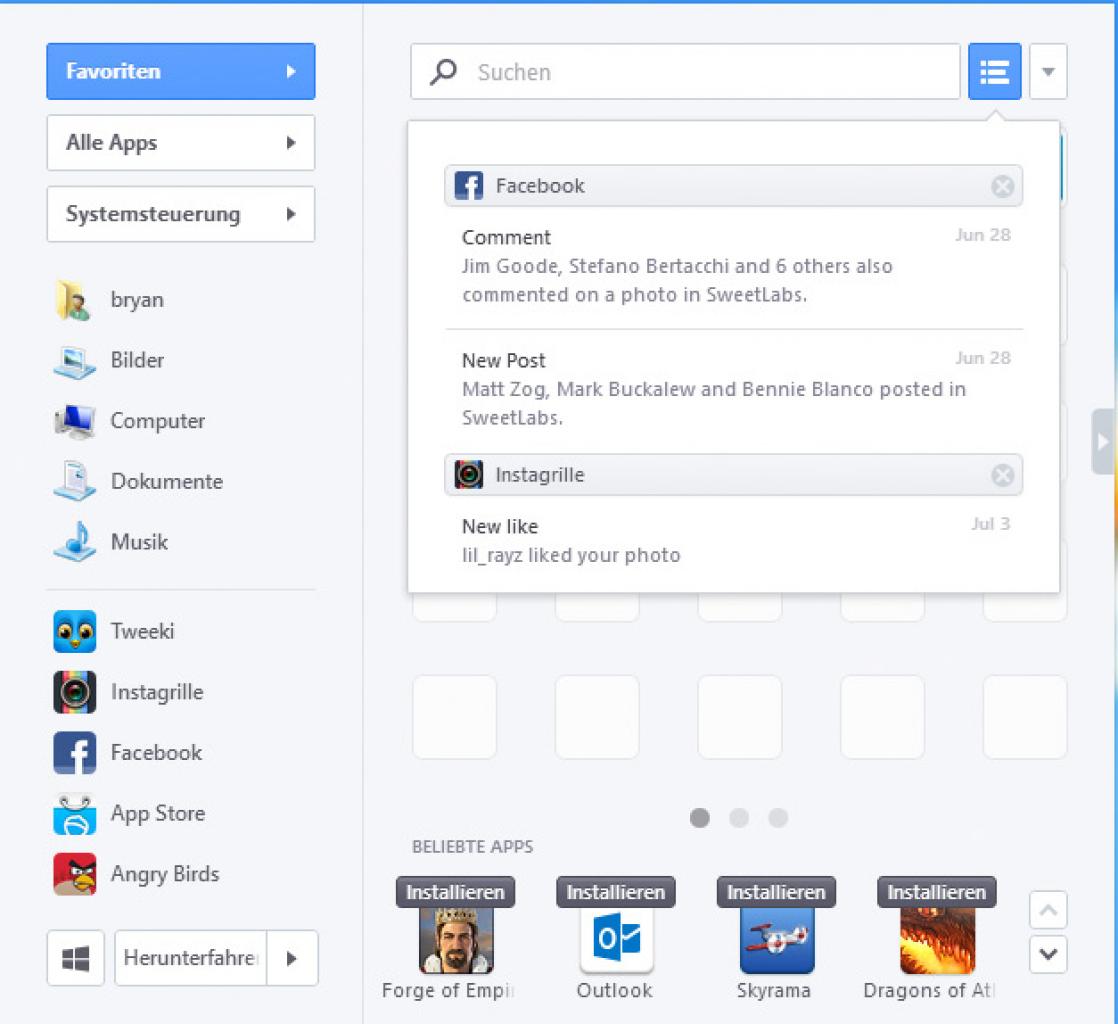Open the Systemsteuerung menu
1118x1024 pixels.
pyautogui.click(x=181, y=214)
